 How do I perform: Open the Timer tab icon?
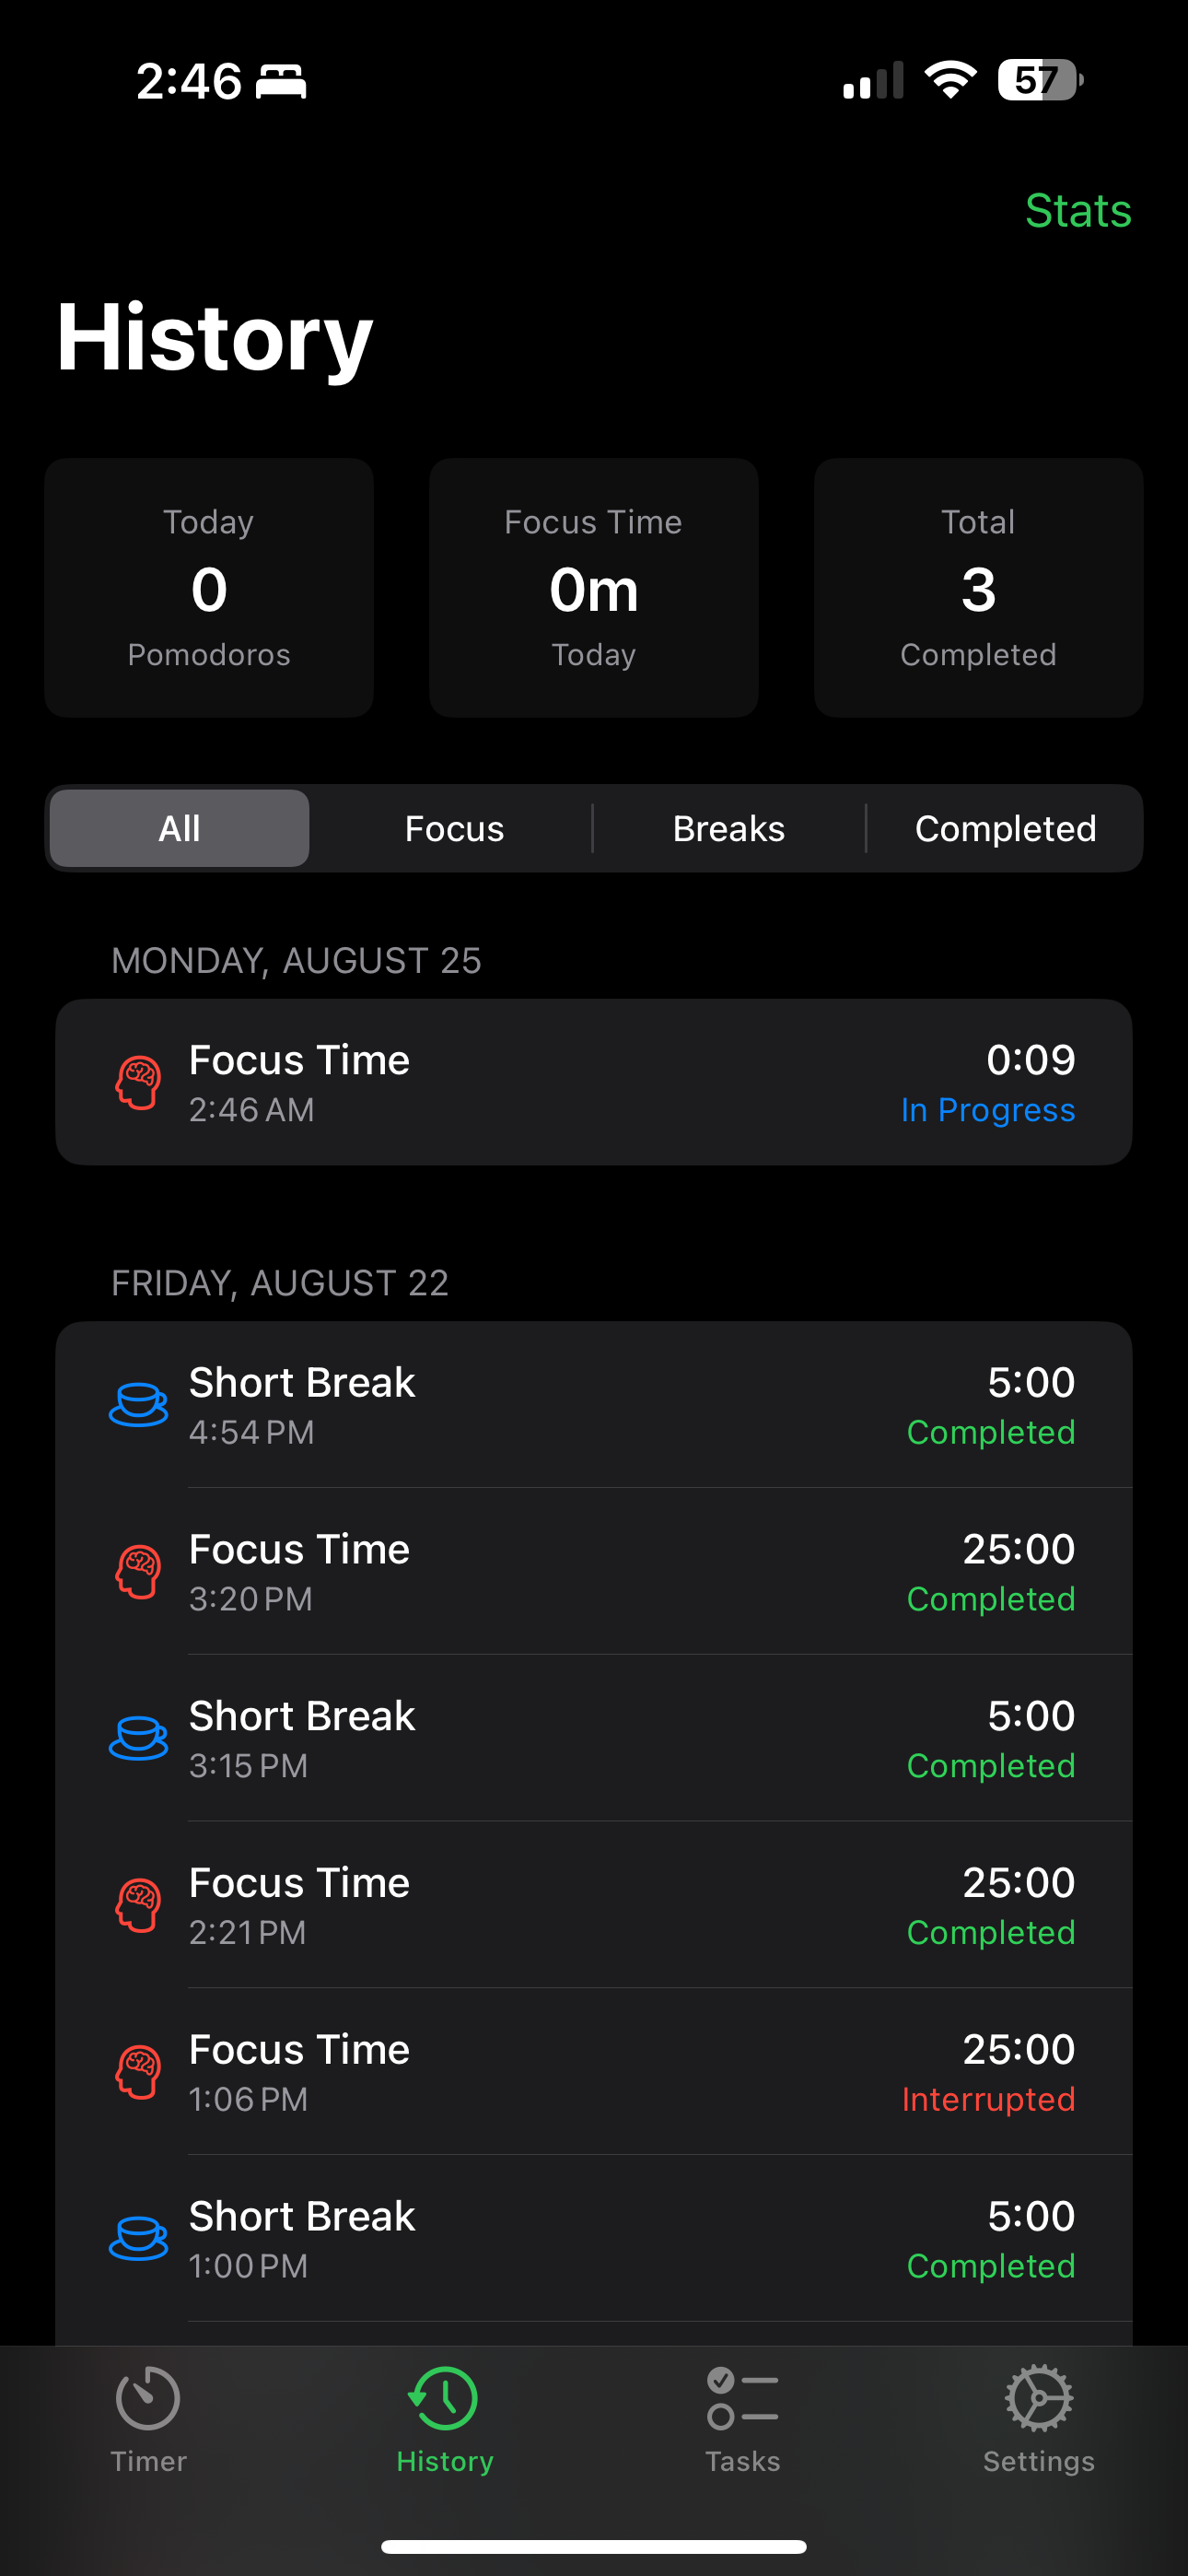148,2398
